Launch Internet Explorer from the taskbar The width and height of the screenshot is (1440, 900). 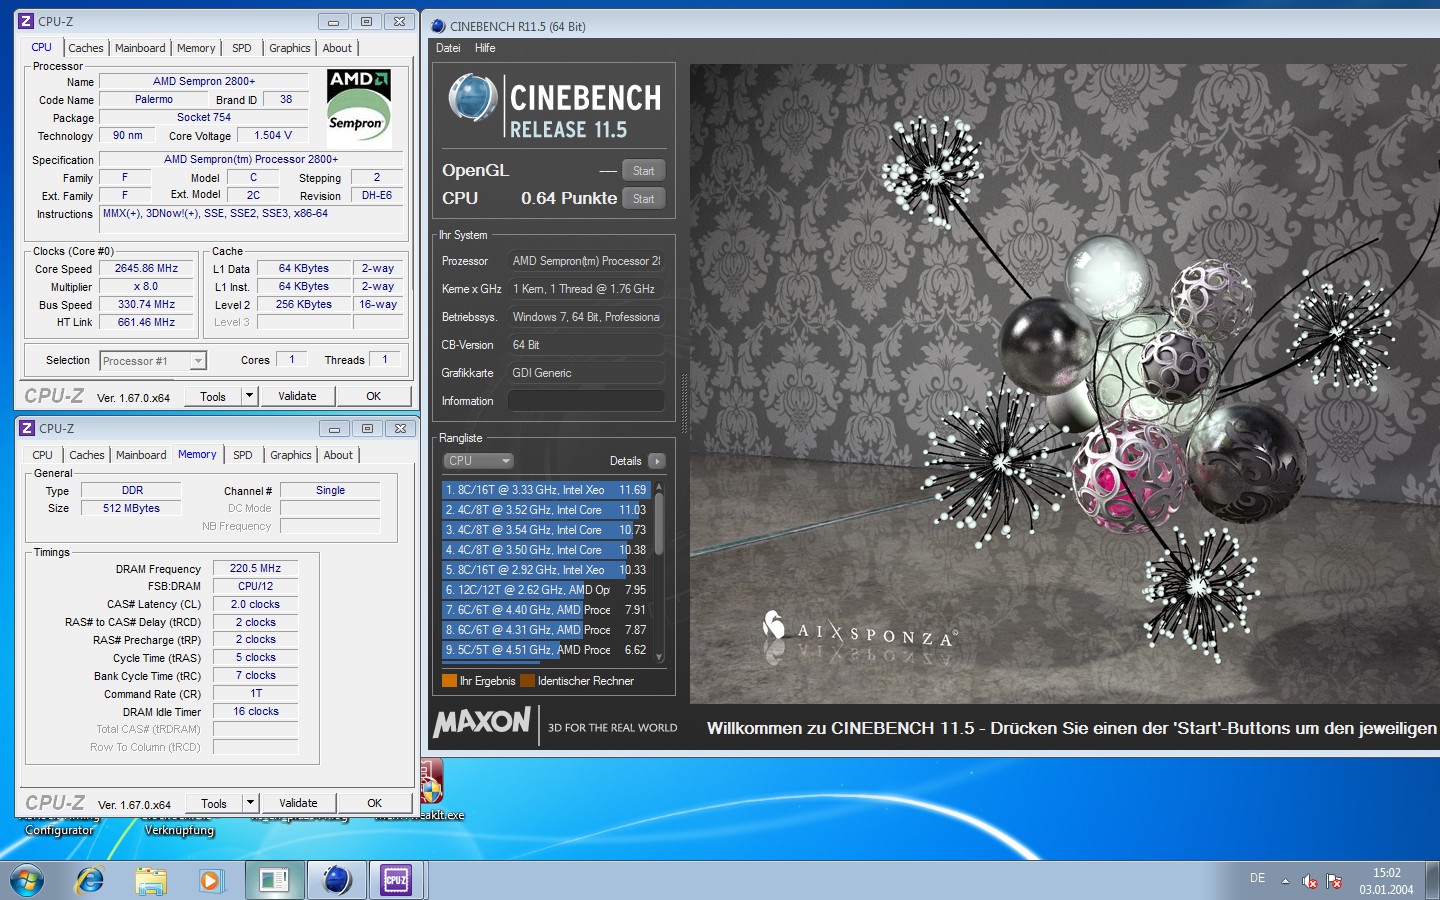tap(90, 880)
